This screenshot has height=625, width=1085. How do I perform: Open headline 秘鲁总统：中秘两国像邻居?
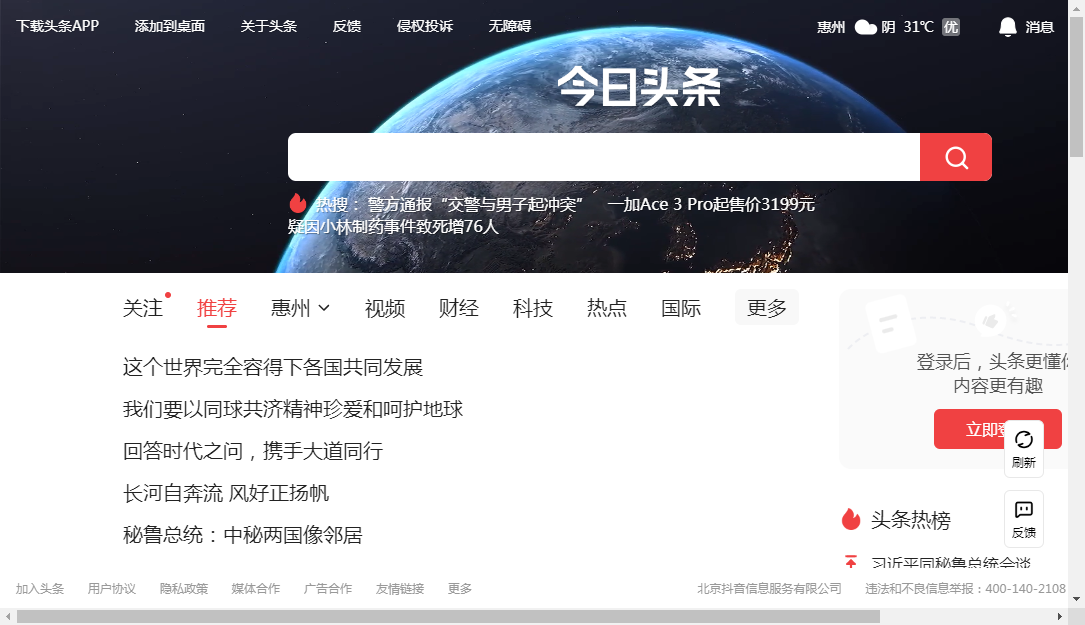pos(242,535)
